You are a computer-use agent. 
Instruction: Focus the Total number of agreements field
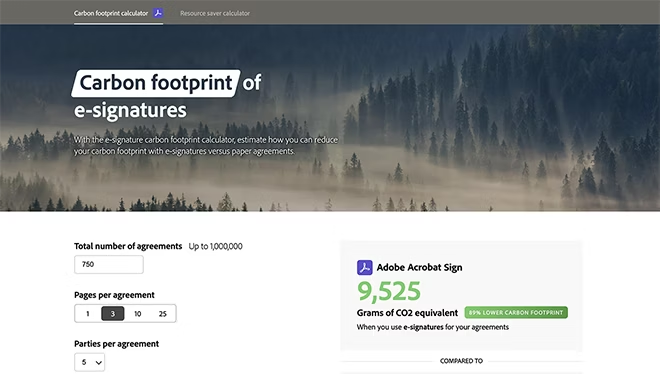point(109,264)
